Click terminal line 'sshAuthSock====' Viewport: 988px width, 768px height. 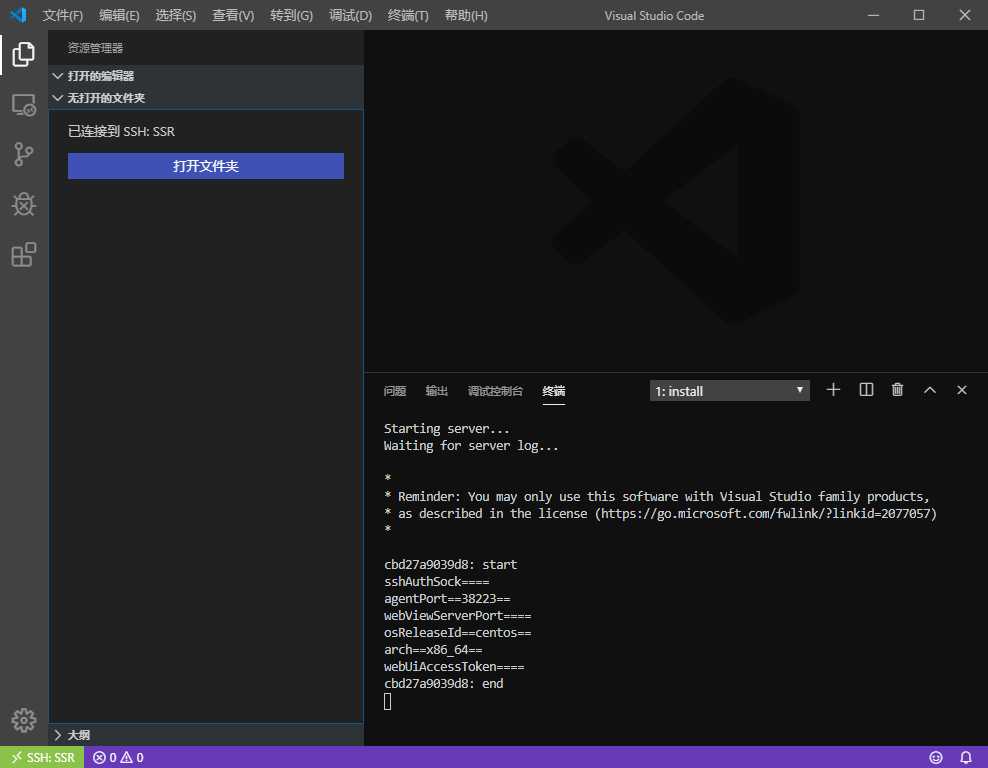pos(436,582)
